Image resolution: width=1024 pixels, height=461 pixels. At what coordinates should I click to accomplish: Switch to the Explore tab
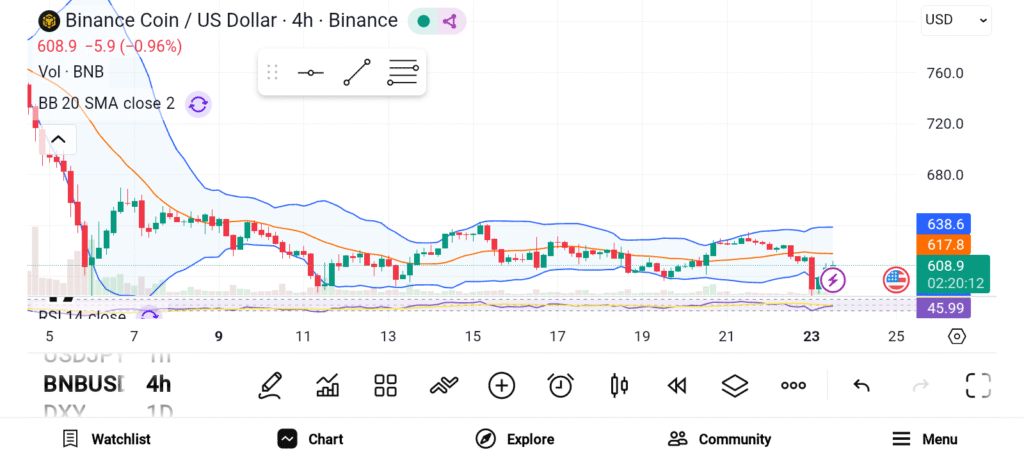point(515,439)
